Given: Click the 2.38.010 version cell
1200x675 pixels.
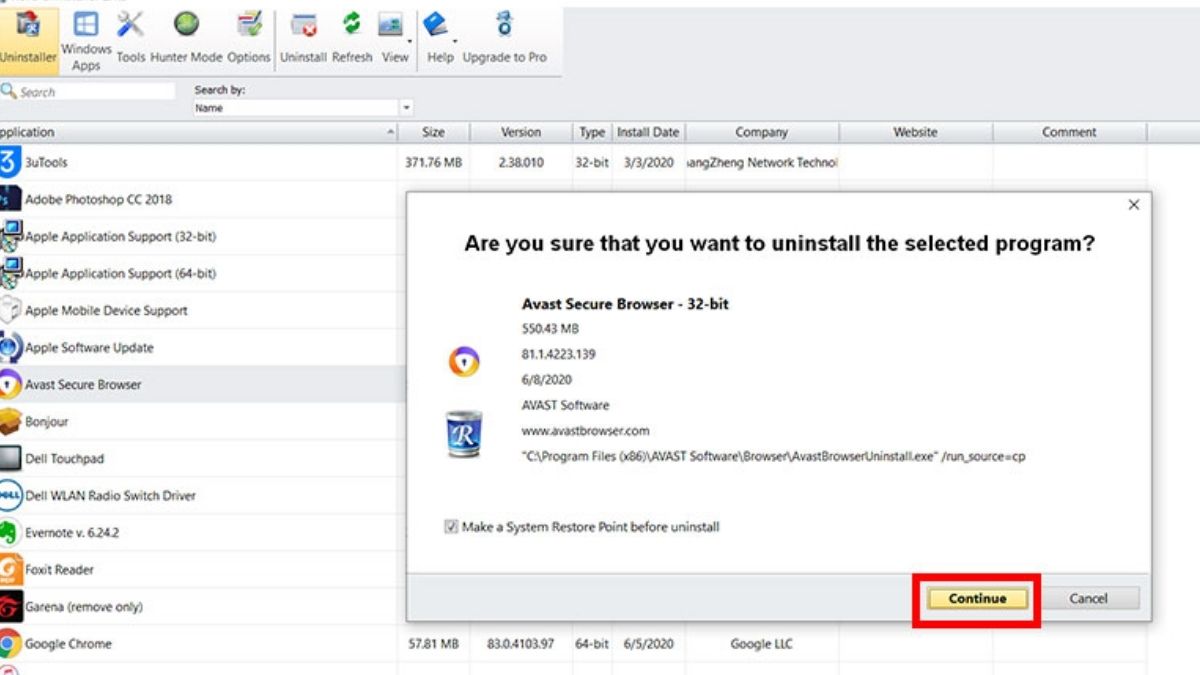Looking at the screenshot, I should (521, 162).
